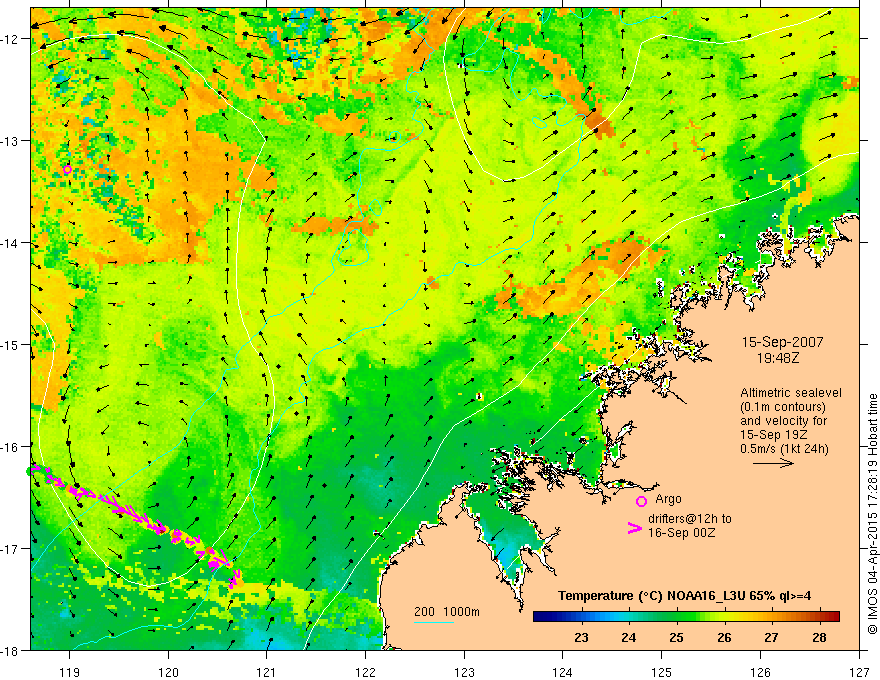Click the 122 longitude axis label
Image resolution: width=880 pixels, height=680 pixels.
(x=365, y=672)
